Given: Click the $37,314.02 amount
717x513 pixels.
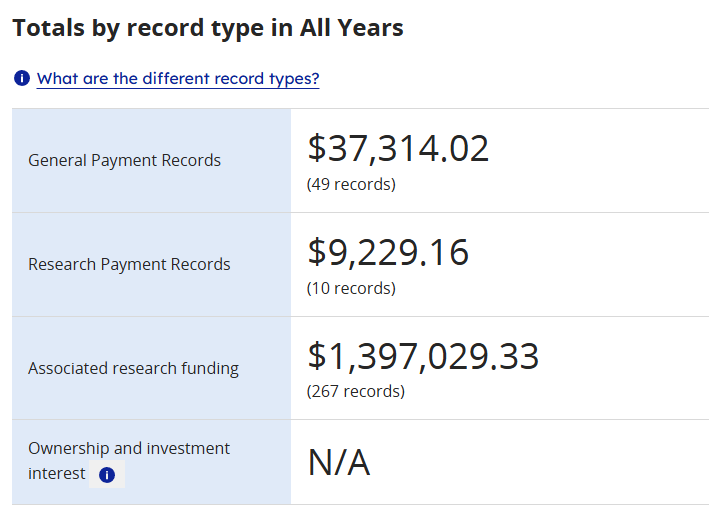Looking at the screenshot, I should point(398,149).
